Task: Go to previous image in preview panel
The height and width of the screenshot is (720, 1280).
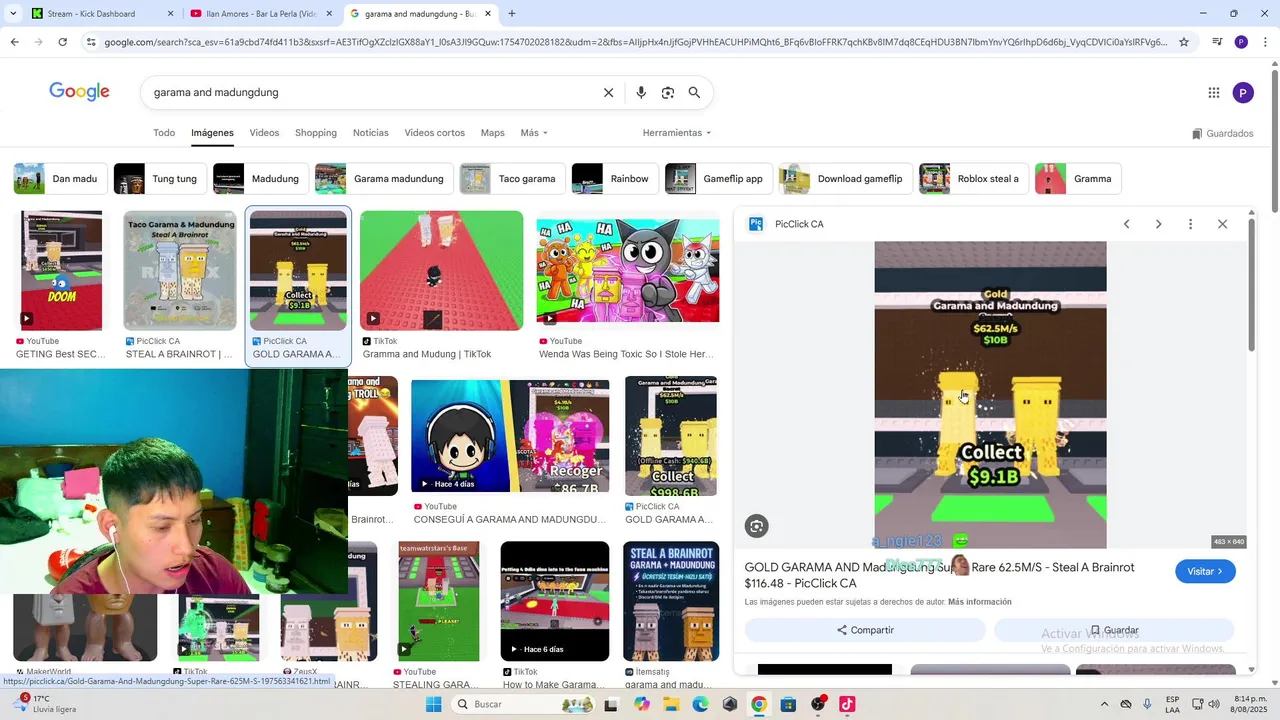Action: tap(1126, 224)
